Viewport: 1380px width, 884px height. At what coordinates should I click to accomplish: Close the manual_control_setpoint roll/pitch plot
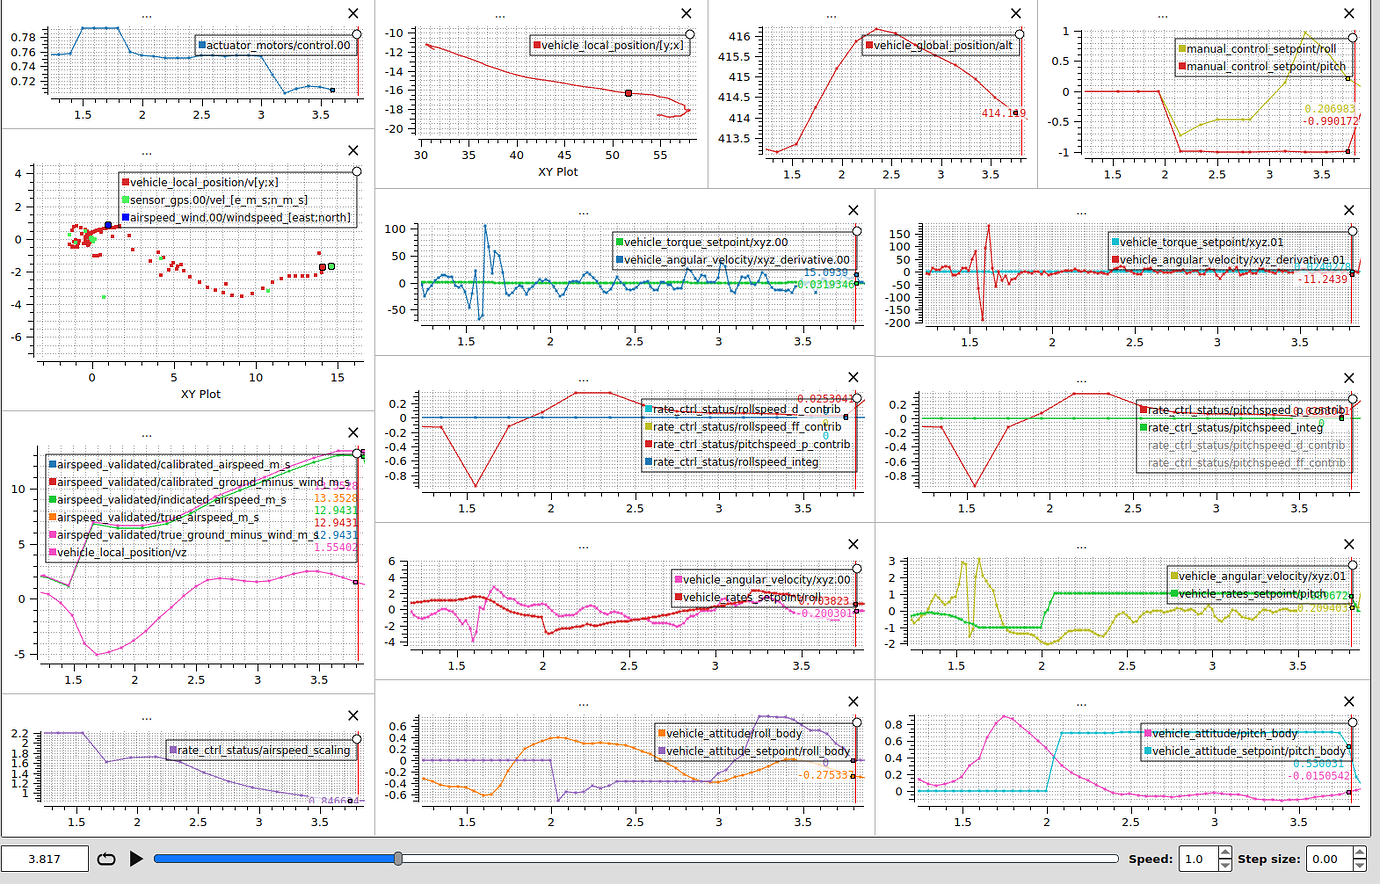click(1349, 13)
